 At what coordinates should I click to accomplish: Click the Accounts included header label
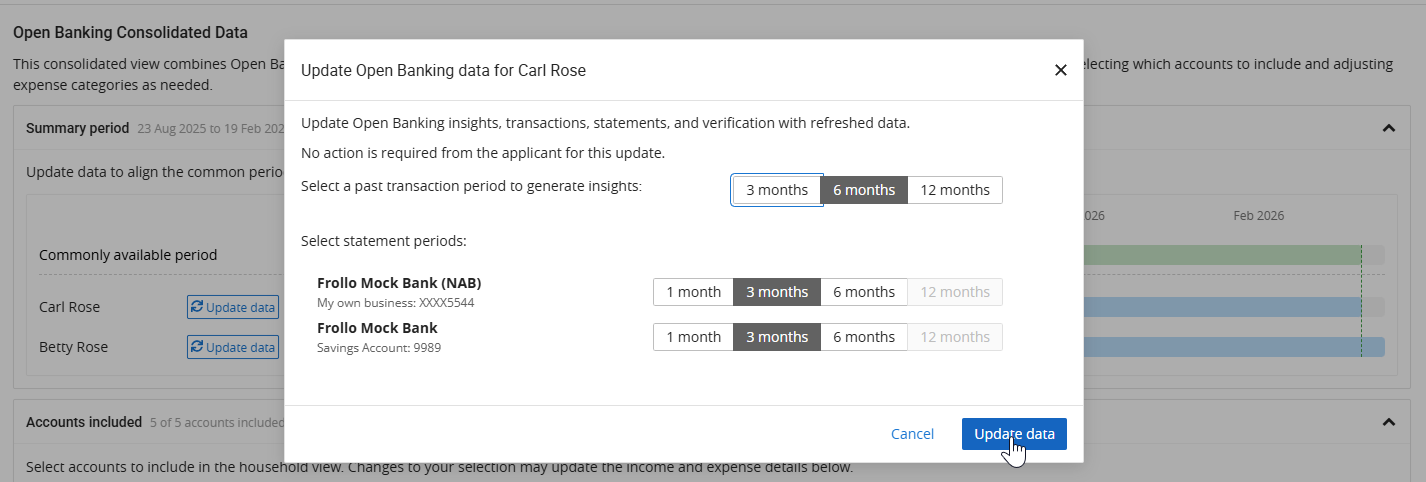coord(83,422)
